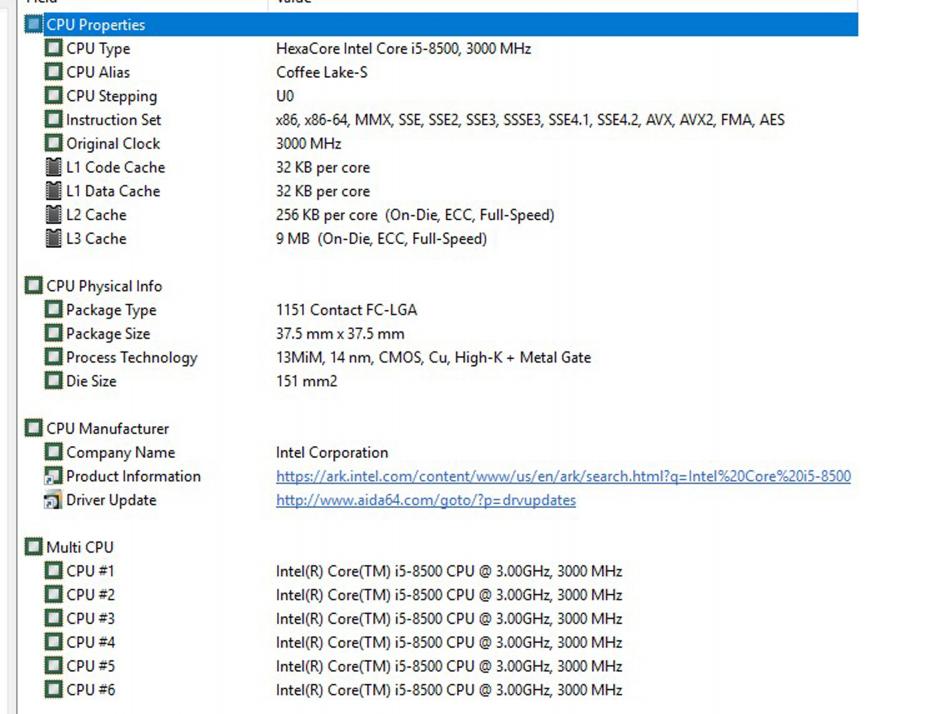Select the Driver Update label
This screenshot has height=714, width=932.
[x=111, y=500]
